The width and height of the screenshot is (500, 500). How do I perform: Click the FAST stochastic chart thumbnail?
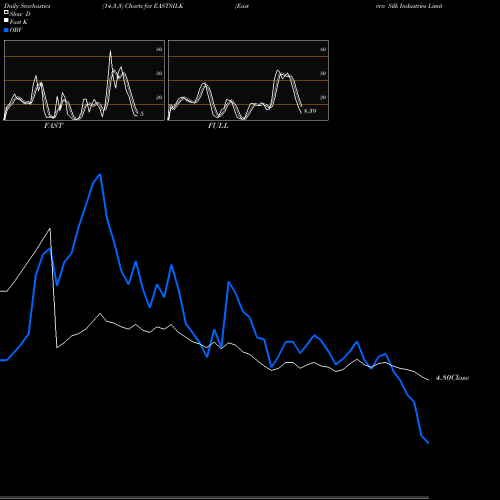tap(84, 80)
